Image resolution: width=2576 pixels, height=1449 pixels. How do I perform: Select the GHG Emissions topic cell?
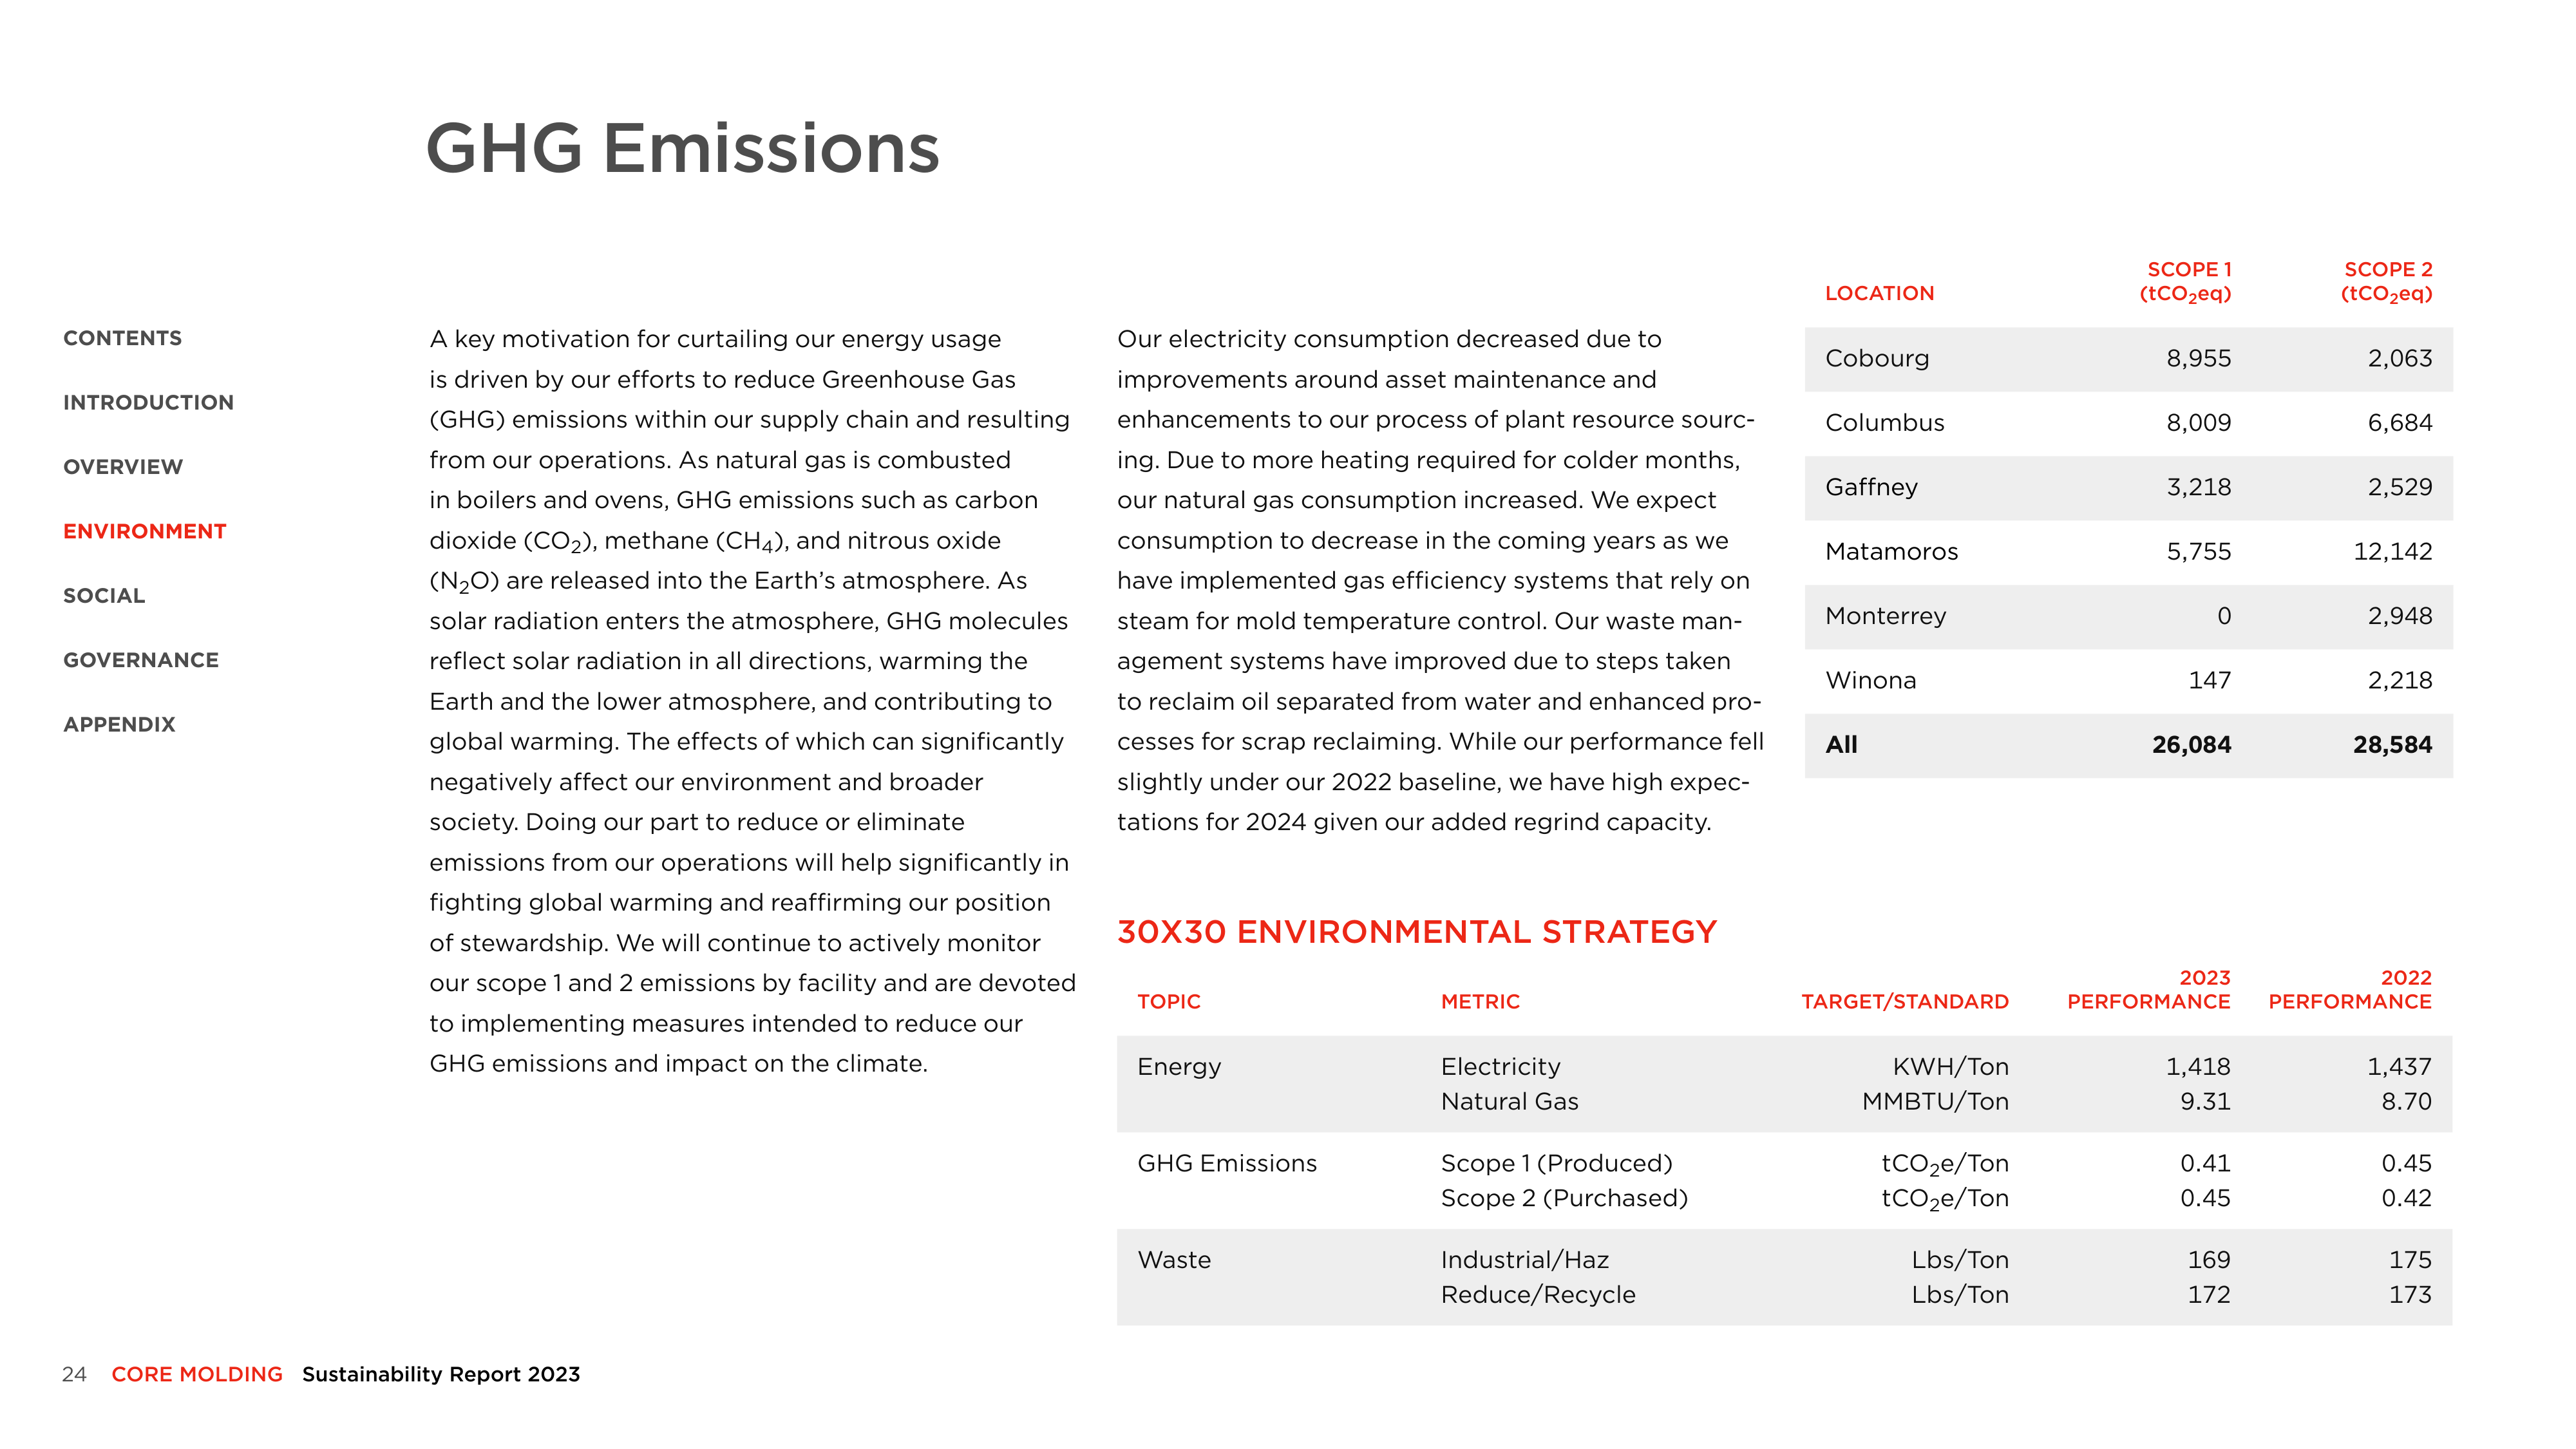pos(1227,1163)
